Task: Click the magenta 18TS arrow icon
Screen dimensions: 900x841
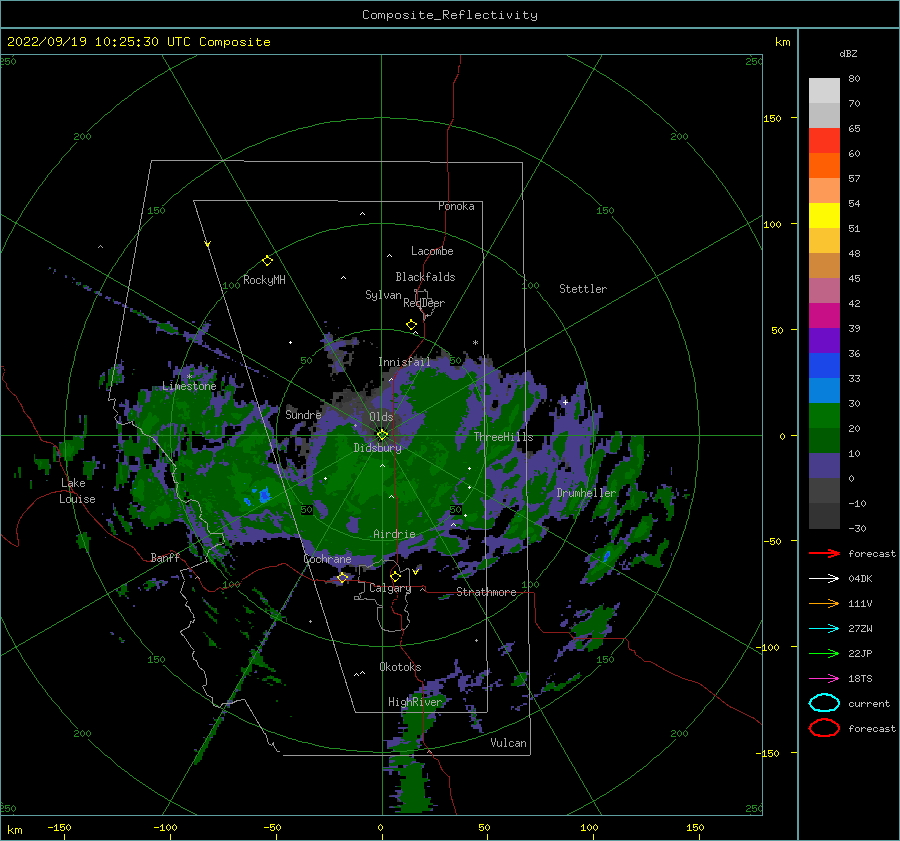Action: tap(824, 679)
